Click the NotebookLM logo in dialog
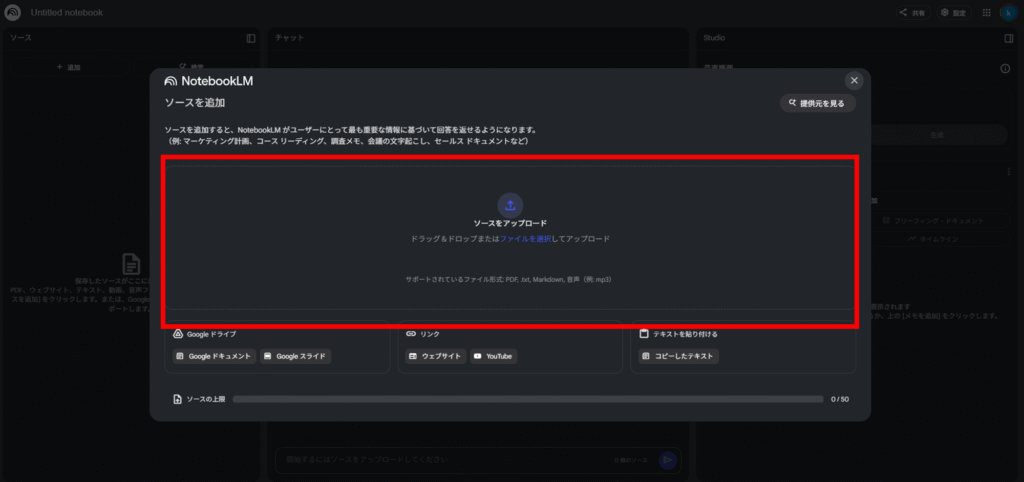1024x482 pixels. 208,81
